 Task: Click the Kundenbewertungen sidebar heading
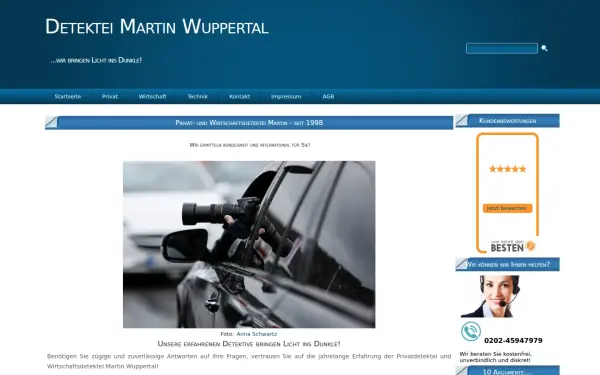[x=507, y=121]
